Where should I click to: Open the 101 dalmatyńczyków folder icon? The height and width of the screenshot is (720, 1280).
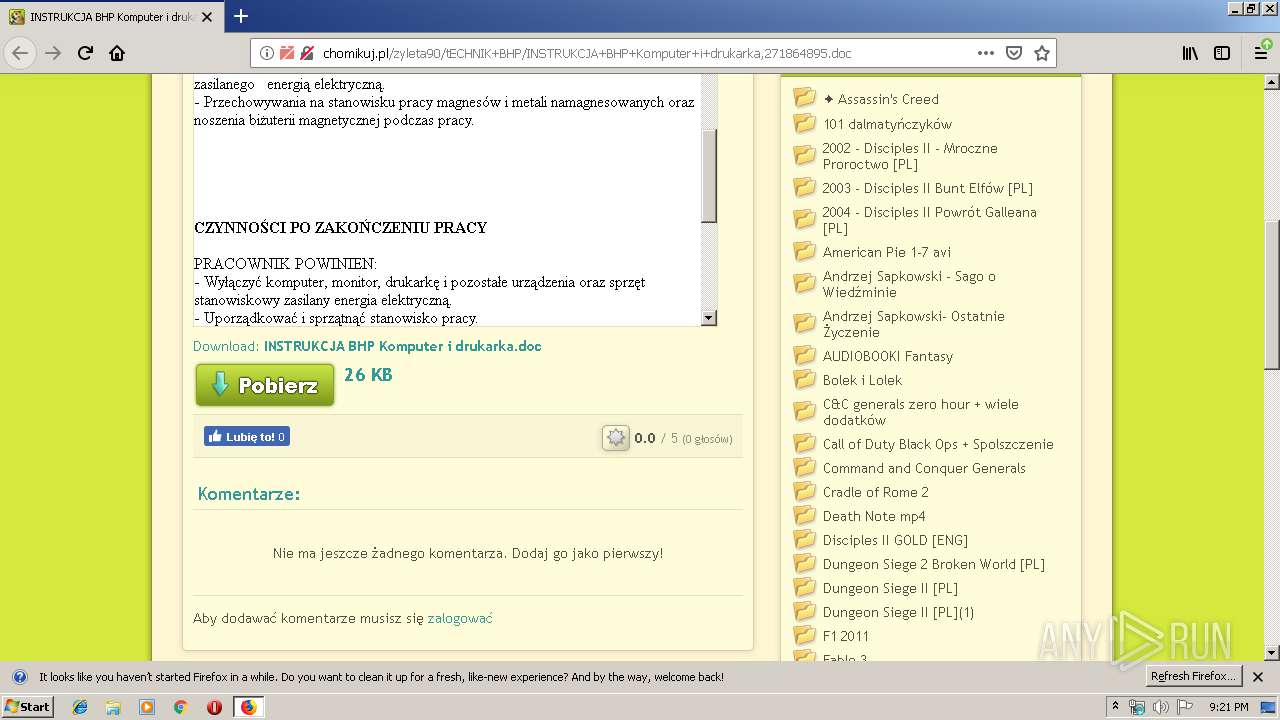point(805,123)
